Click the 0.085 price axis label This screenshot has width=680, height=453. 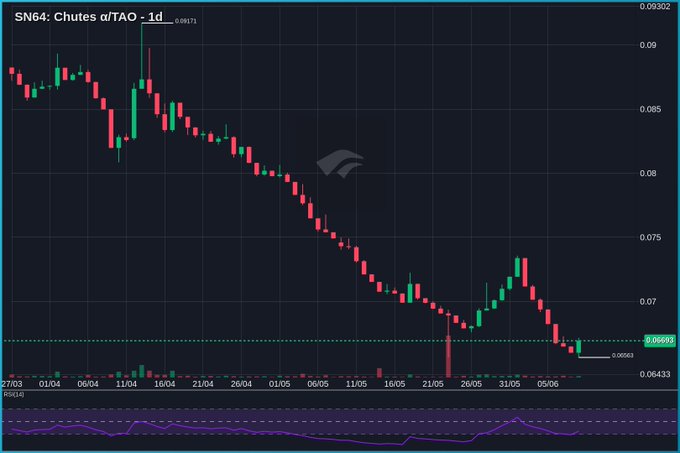point(651,109)
